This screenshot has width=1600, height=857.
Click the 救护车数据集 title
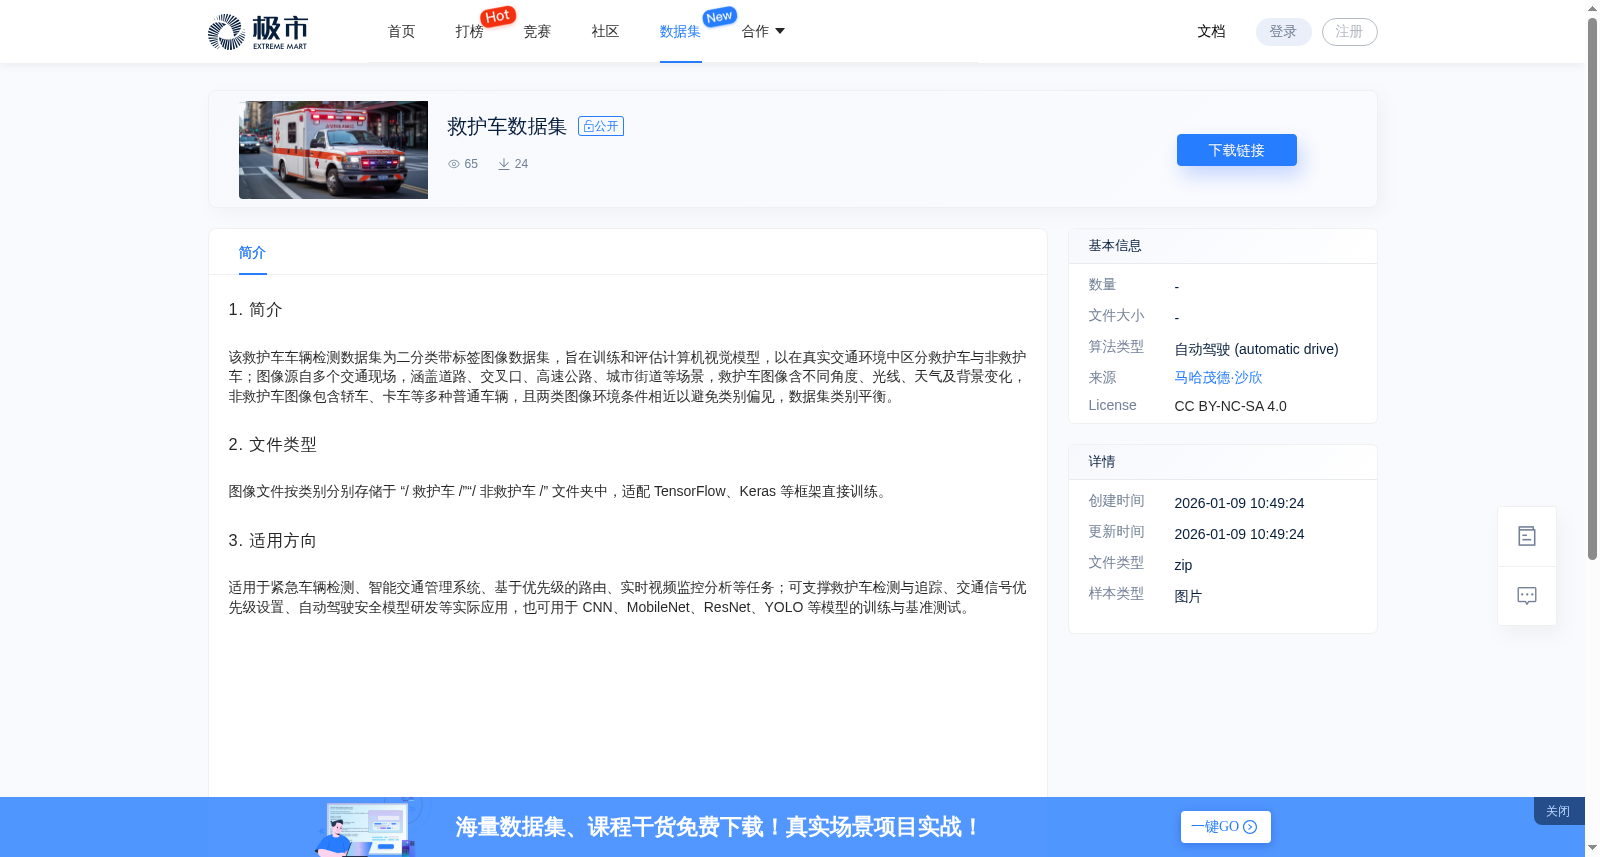point(507,127)
